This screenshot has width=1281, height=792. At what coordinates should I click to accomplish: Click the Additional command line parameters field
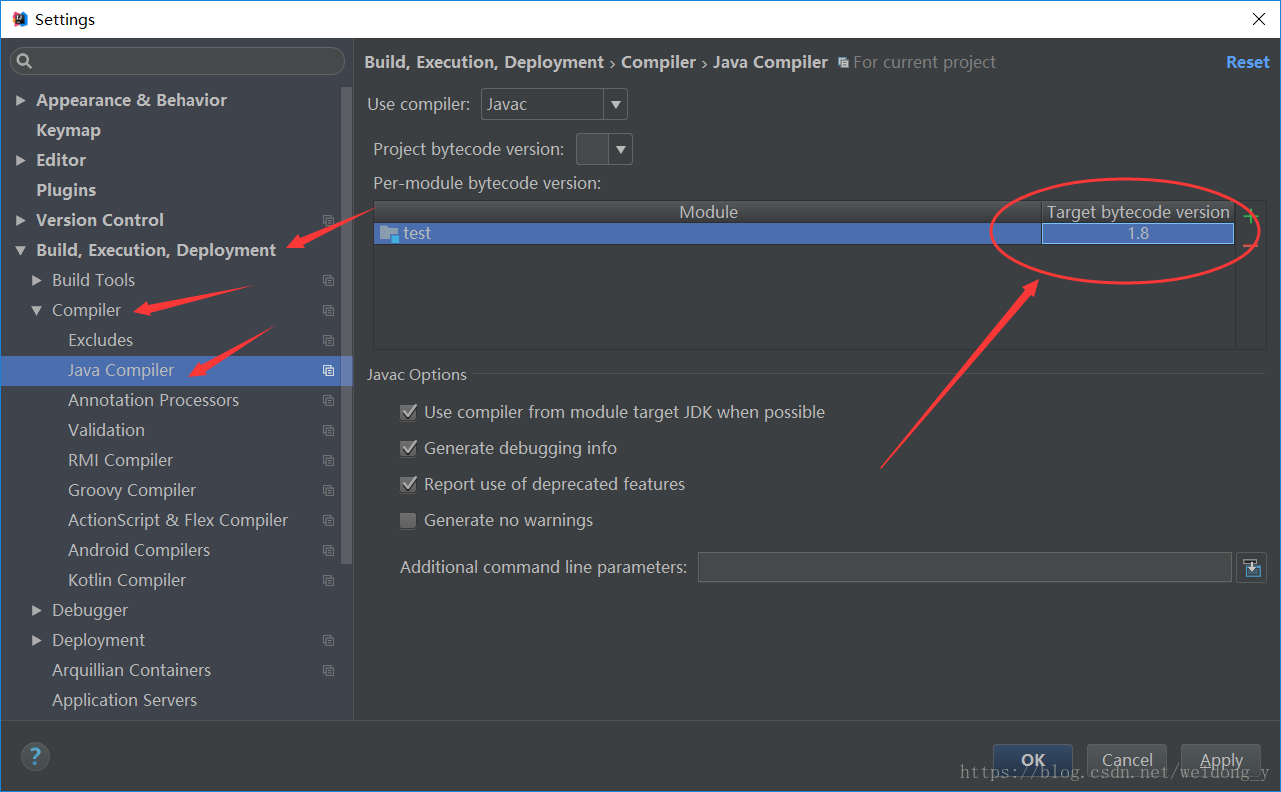965,567
